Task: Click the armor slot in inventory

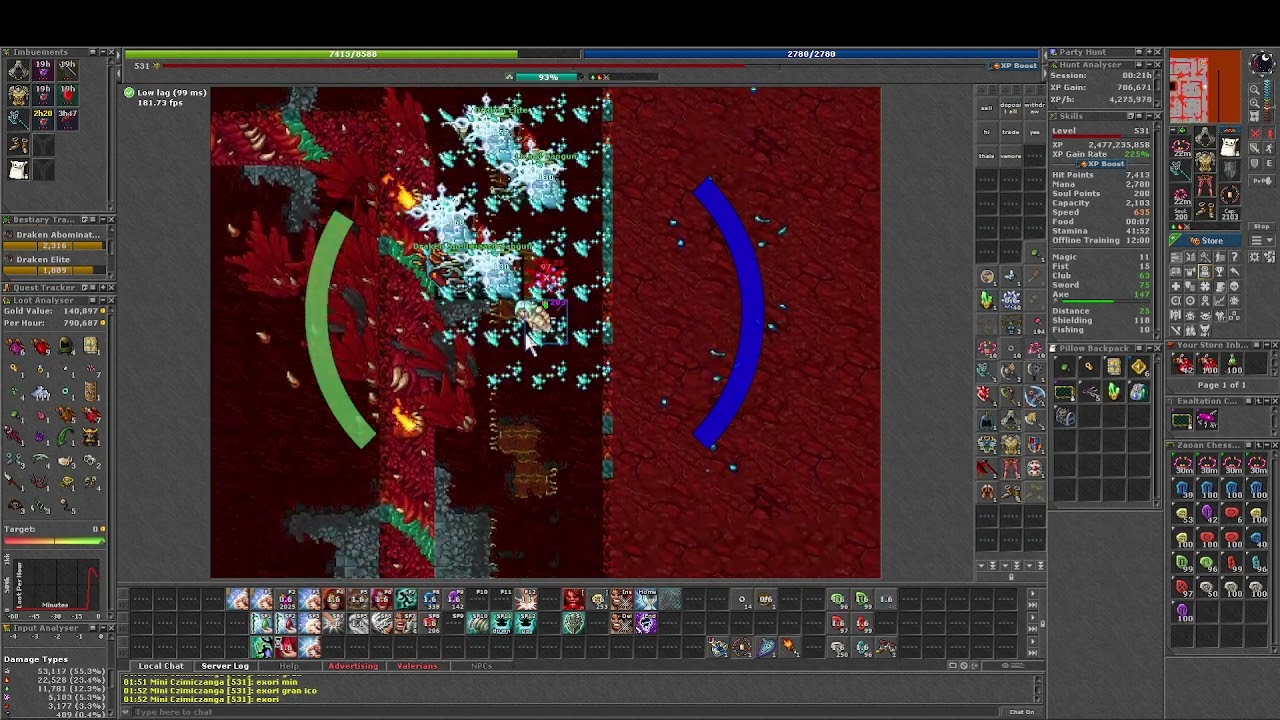Action: tap(1205, 161)
